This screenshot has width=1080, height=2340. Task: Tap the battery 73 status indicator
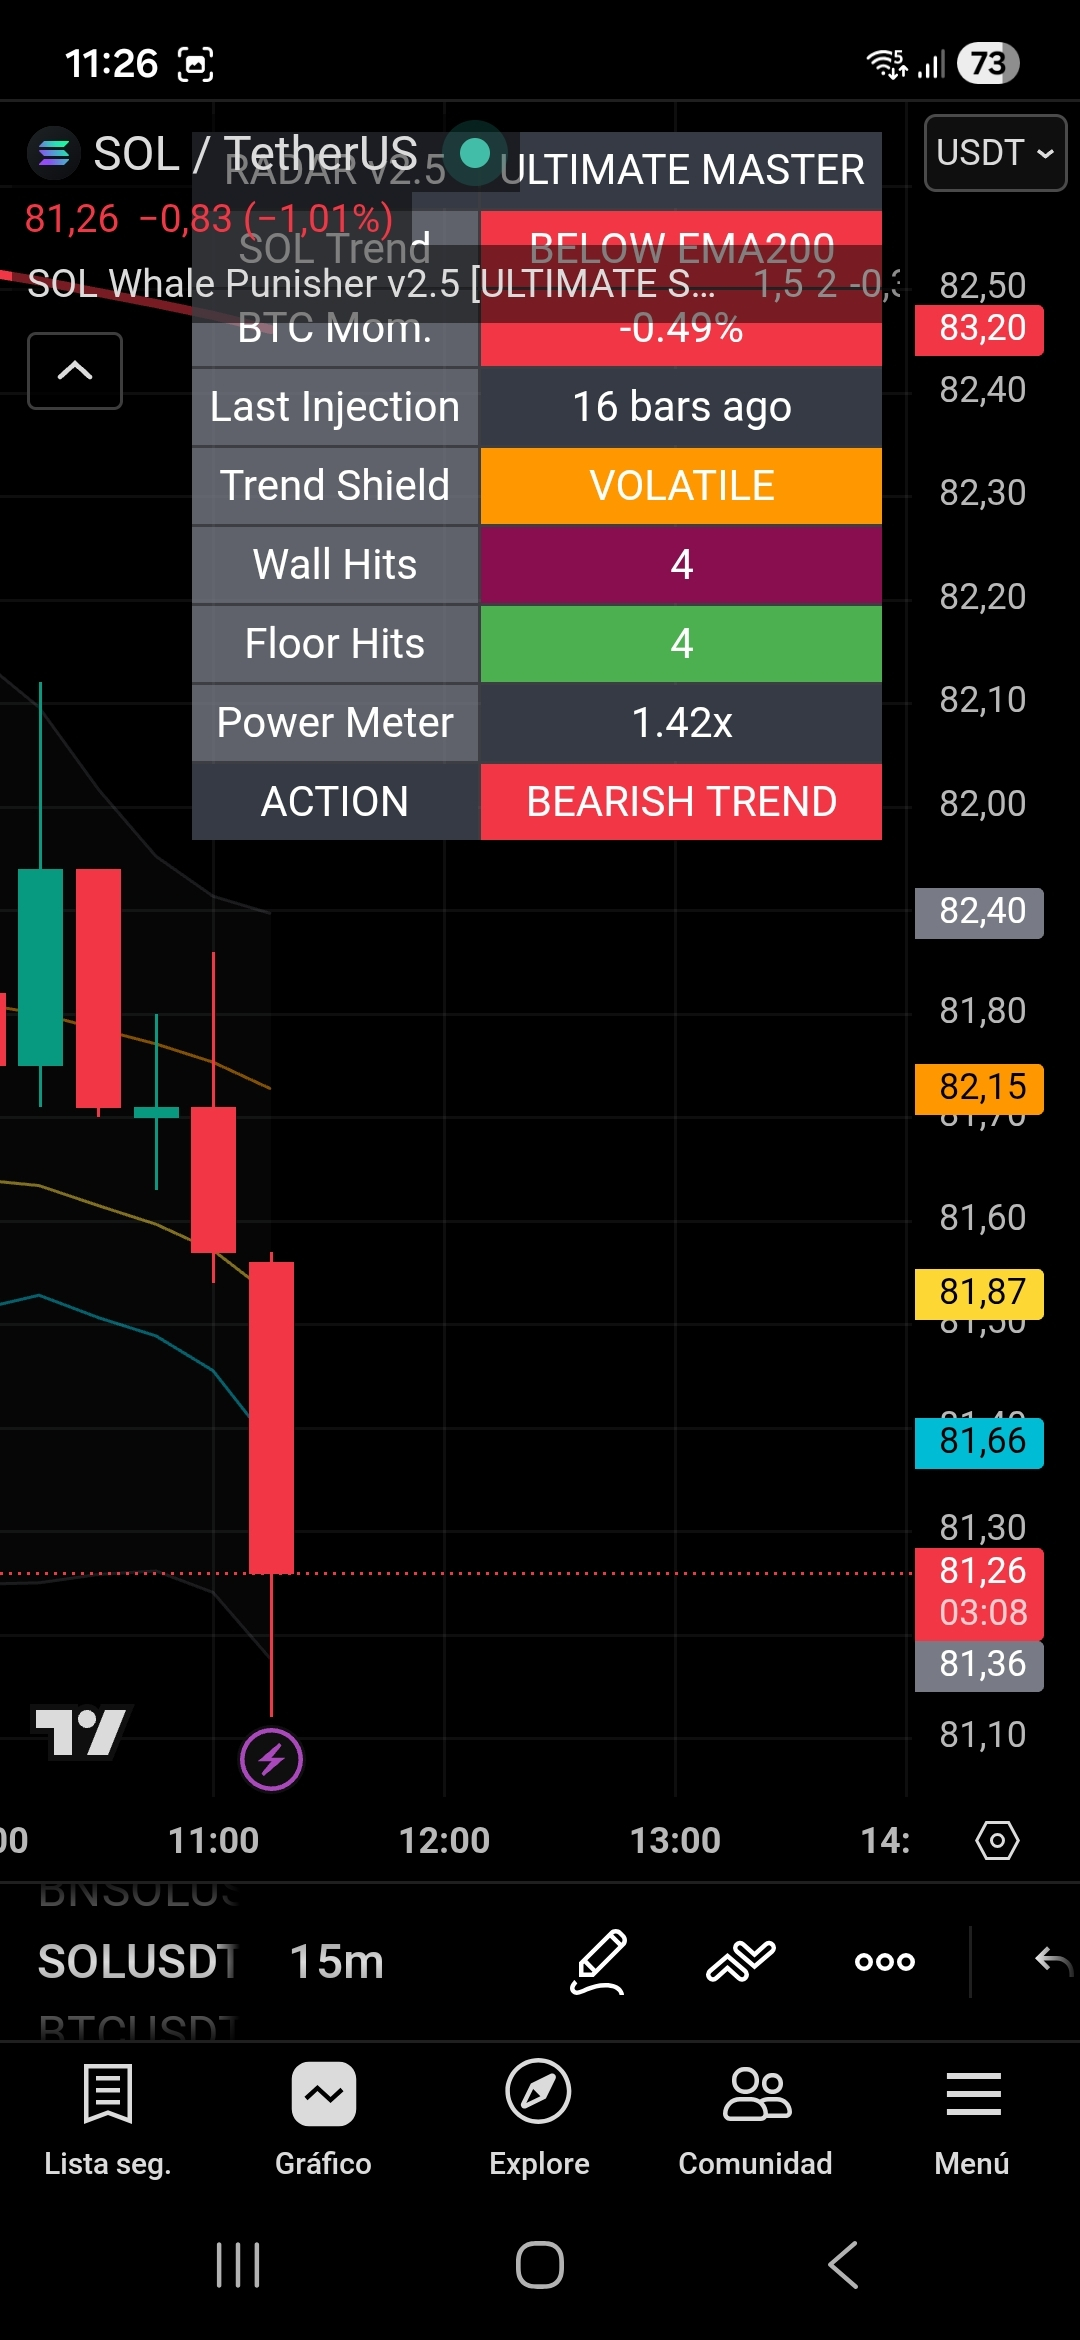(988, 64)
